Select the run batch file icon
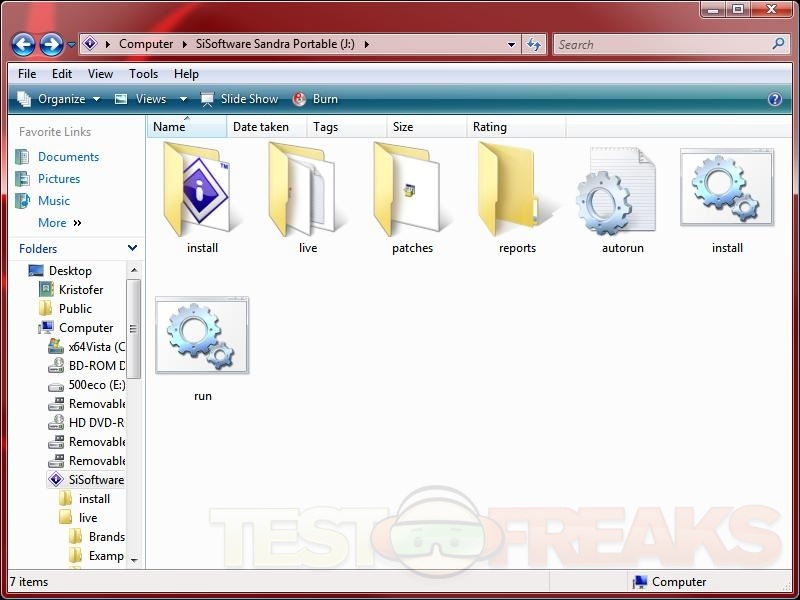The image size is (800, 600). coord(202,338)
